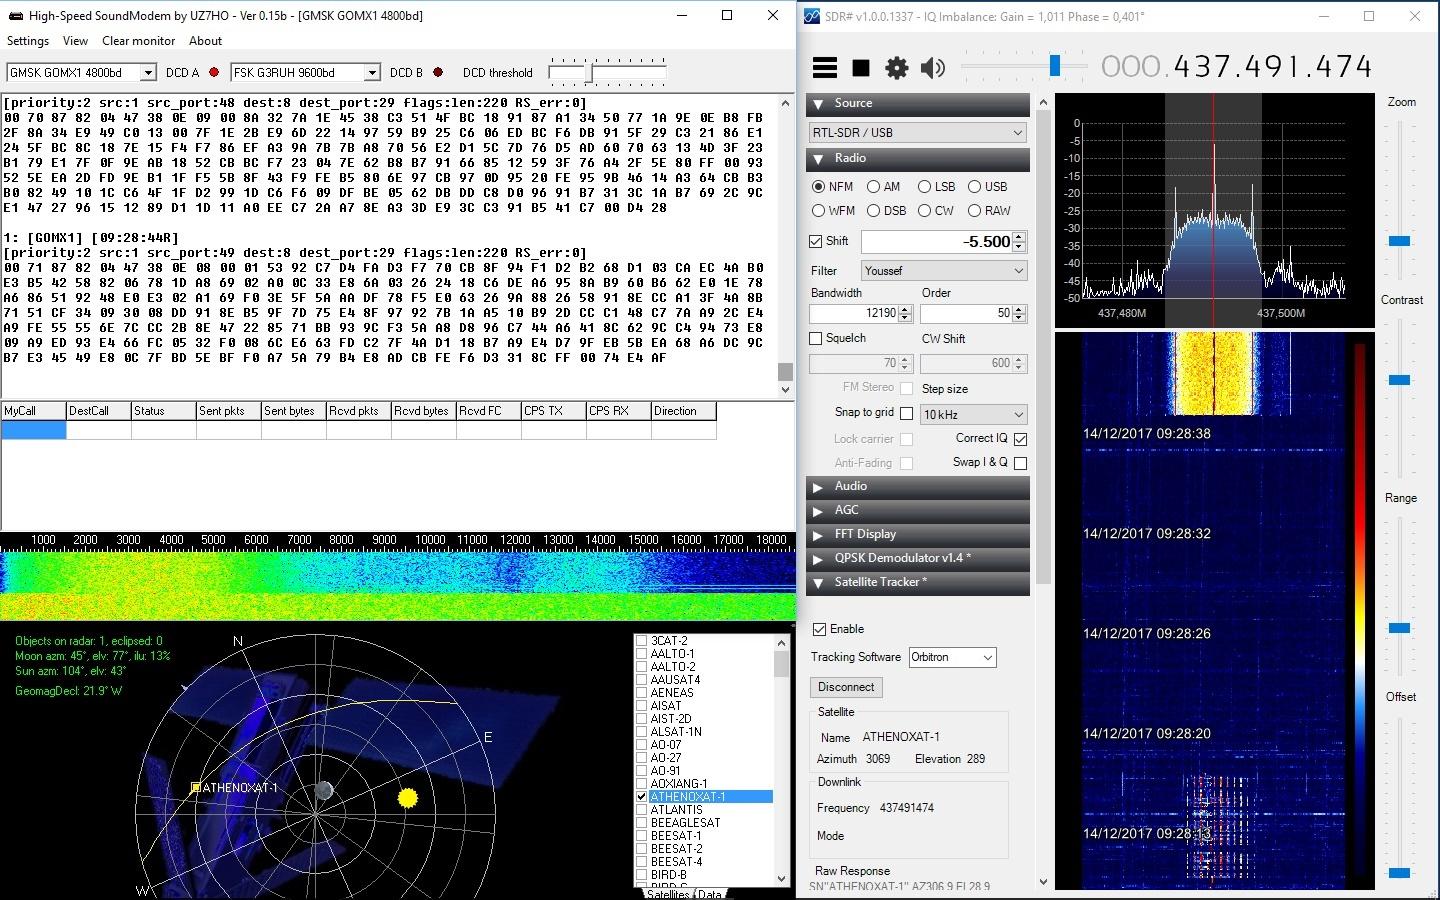Open the SDR# hamburger menu
The image size is (1440, 900).
824,67
